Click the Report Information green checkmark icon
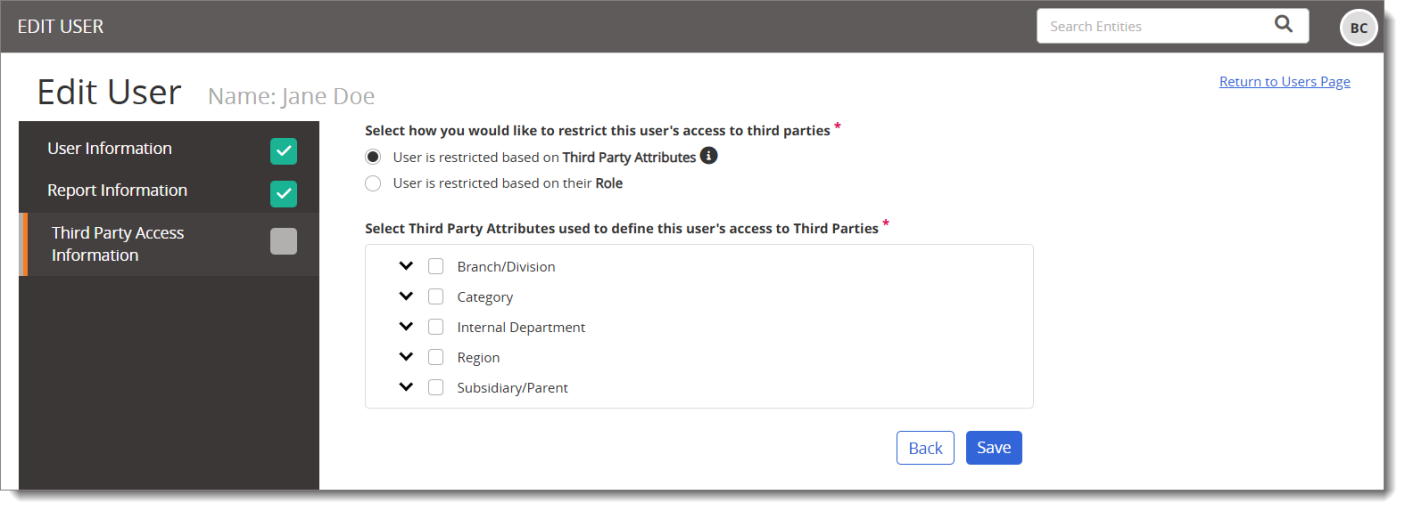1405x511 pixels. [284, 193]
